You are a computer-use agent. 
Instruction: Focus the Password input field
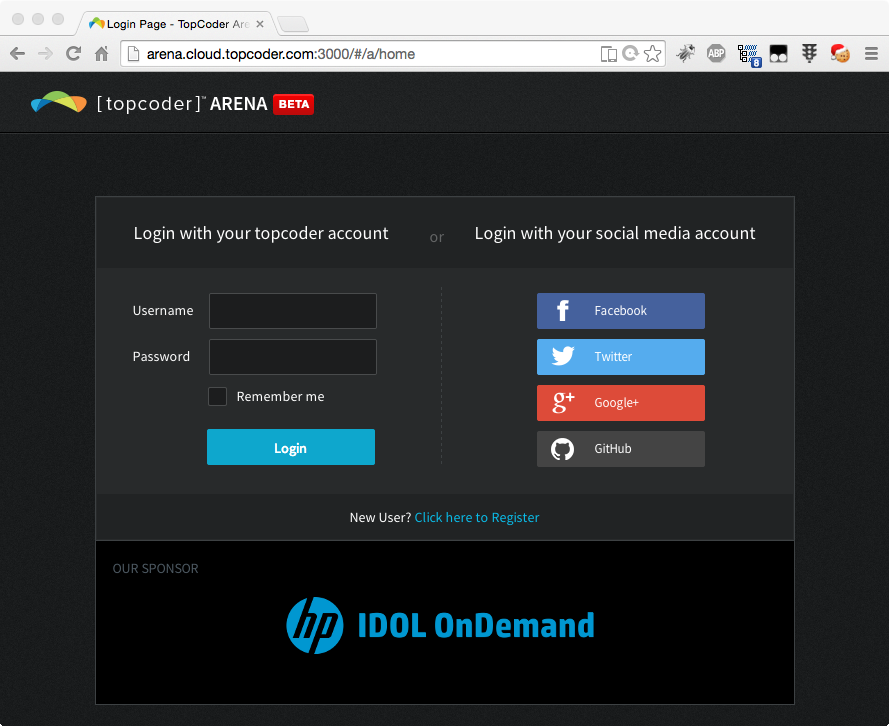click(293, 357)
